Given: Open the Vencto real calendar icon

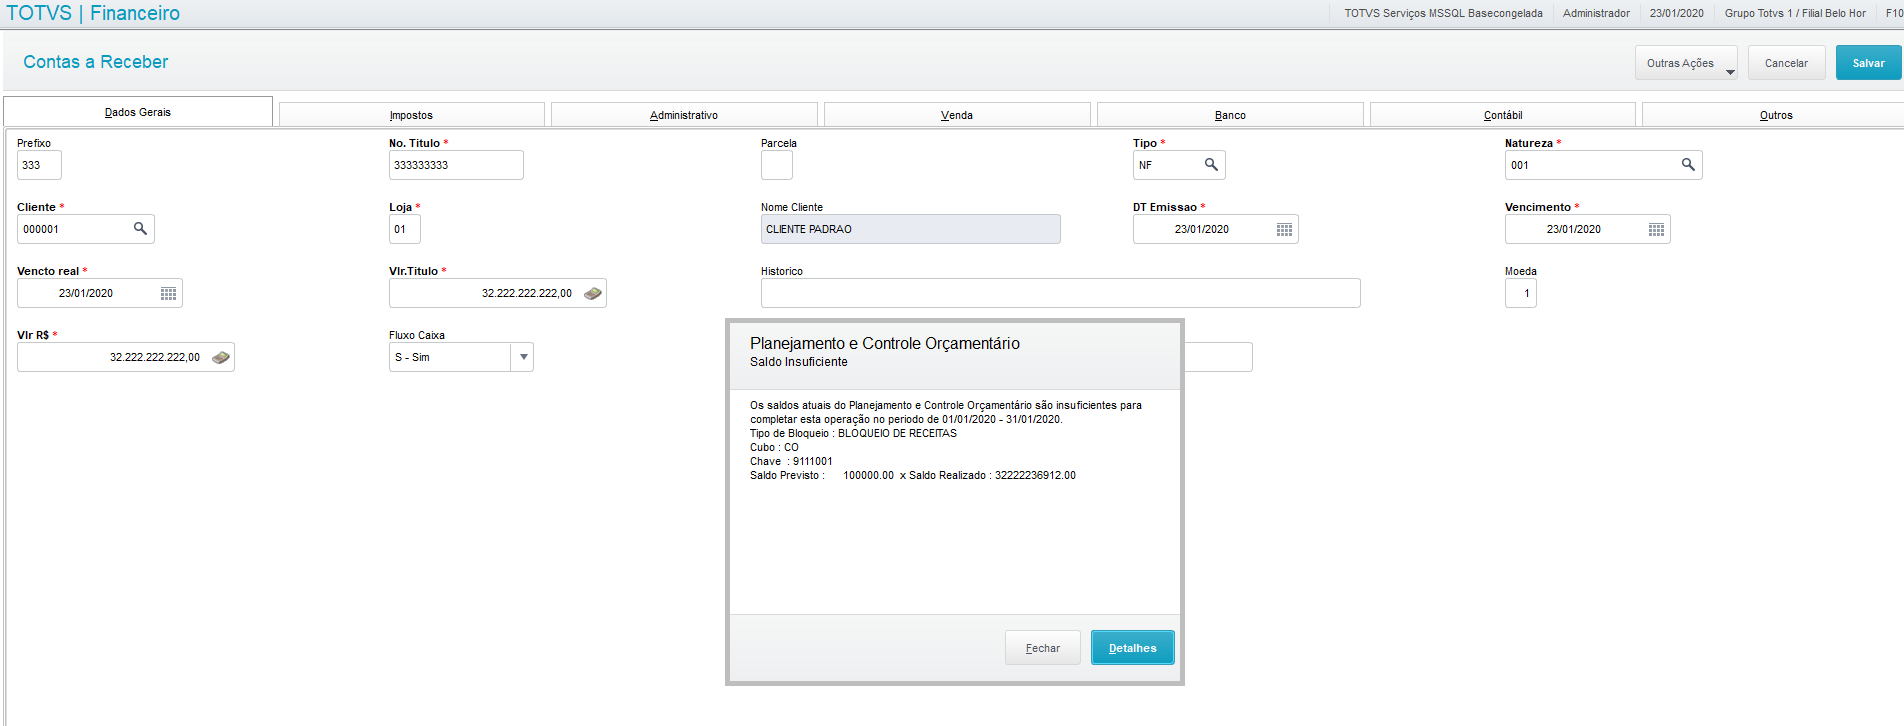Looking at the screenshot, I should (x=168, y=293).
